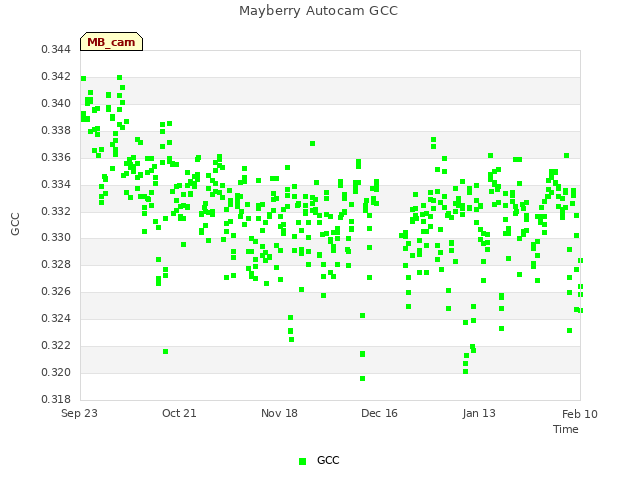640x480 pixels.
Task: Click the 0.342 y-axis value
Action: pyautogui.click(x=56, y=77)
